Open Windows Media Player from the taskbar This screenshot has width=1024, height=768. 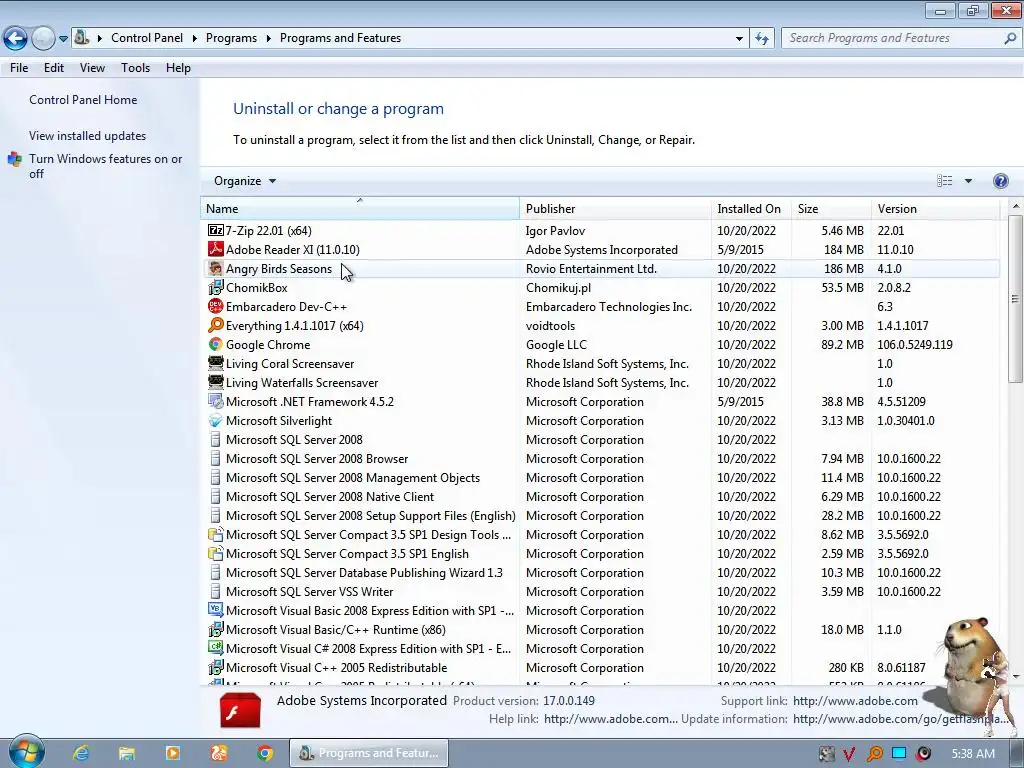click(x=173, y=753)
